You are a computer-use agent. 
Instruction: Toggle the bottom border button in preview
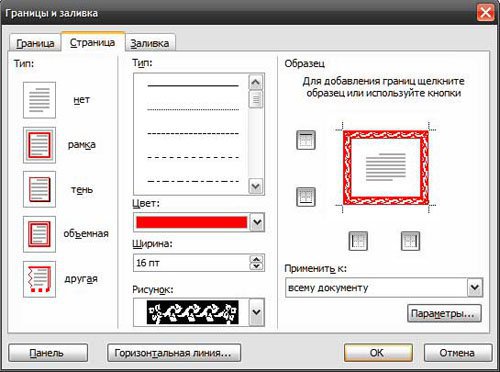point(306,197)
